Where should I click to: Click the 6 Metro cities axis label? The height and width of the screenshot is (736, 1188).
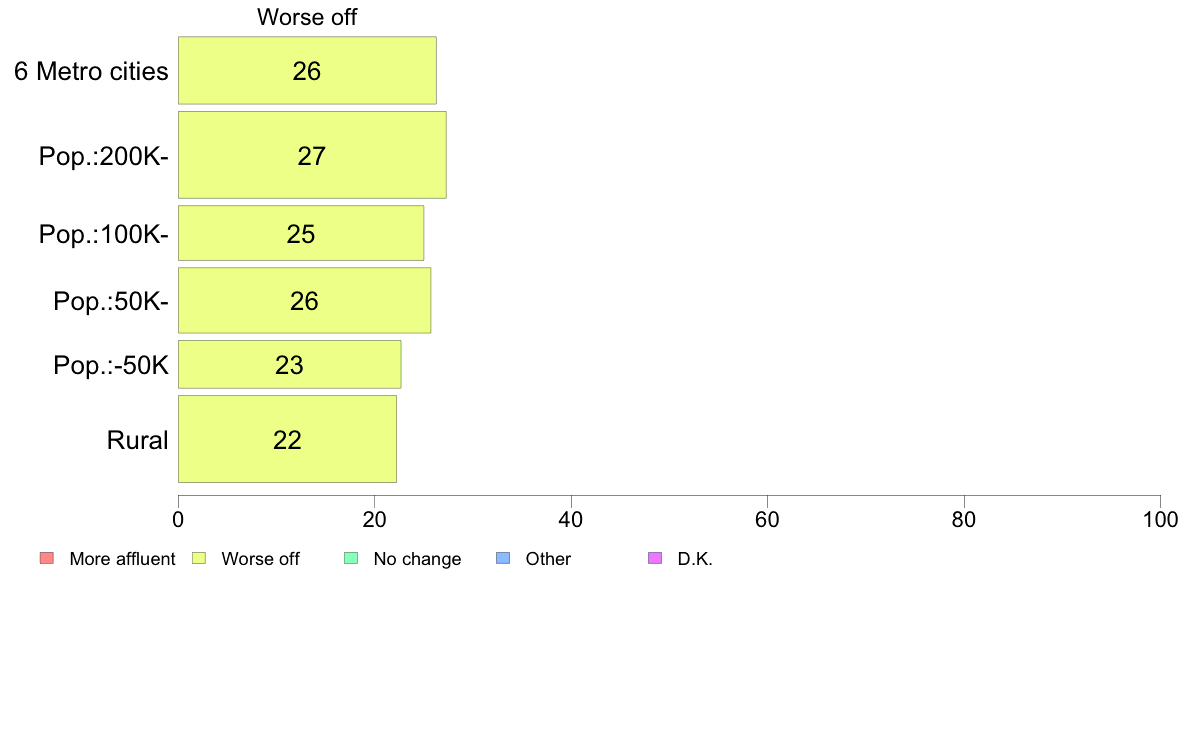point(91,71)
